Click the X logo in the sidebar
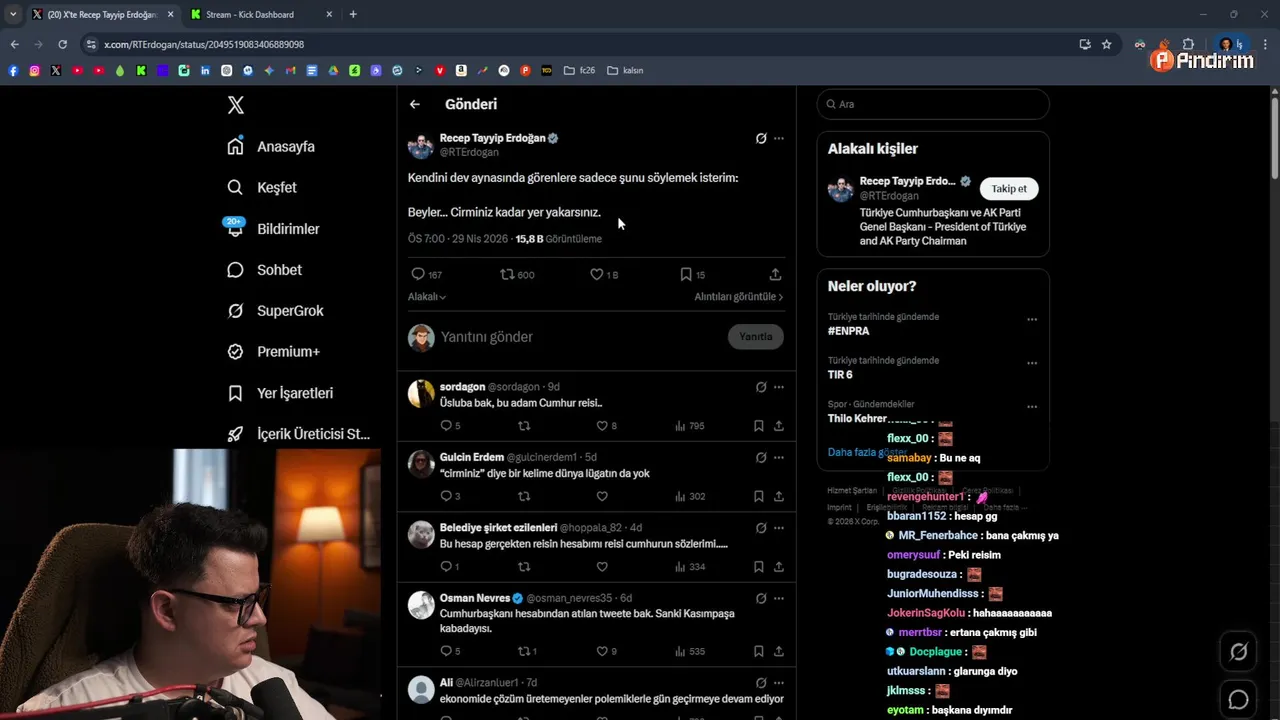The height and width of the screenshot is (720, 1280). point(235,105)
